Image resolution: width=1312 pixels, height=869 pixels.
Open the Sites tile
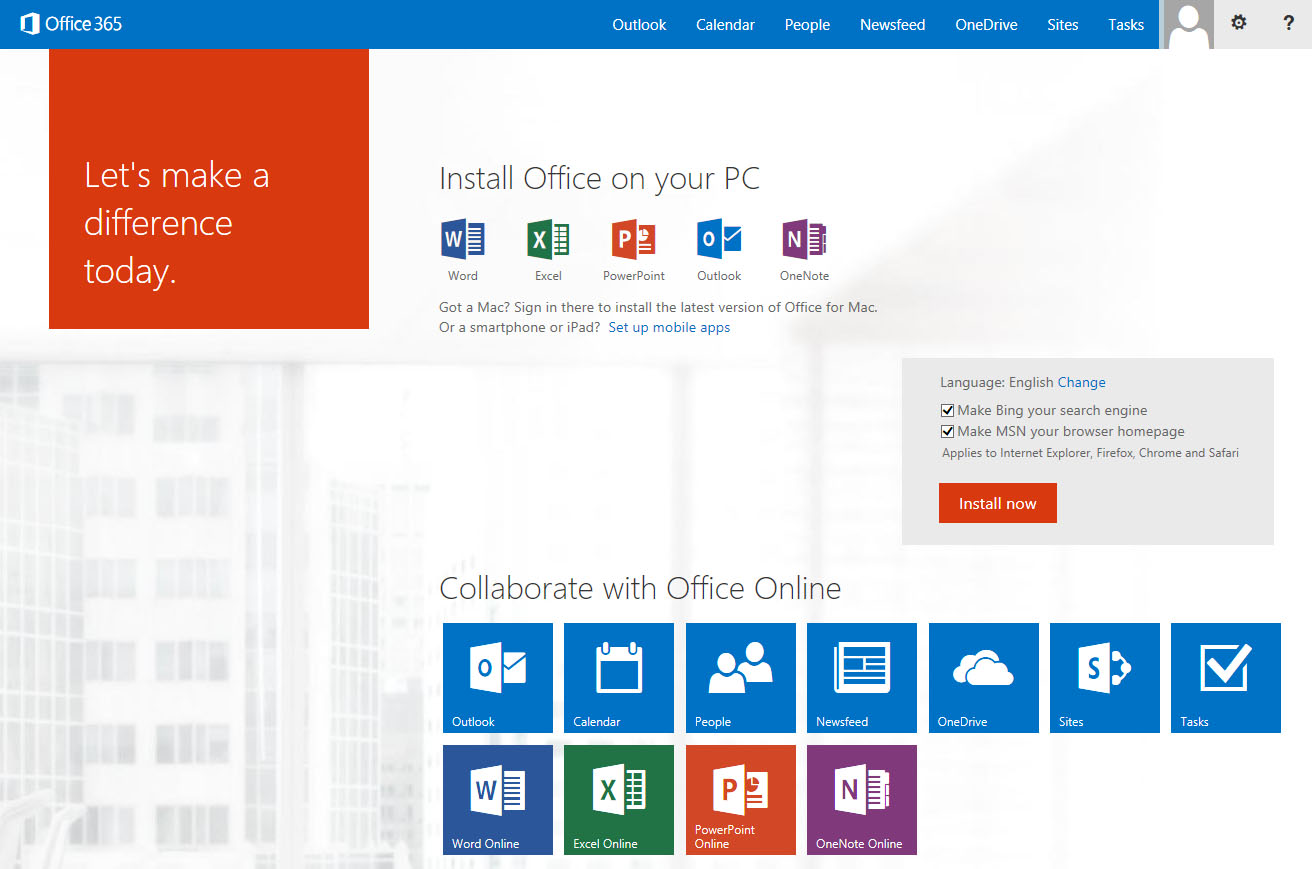(x=1105, y=678)
